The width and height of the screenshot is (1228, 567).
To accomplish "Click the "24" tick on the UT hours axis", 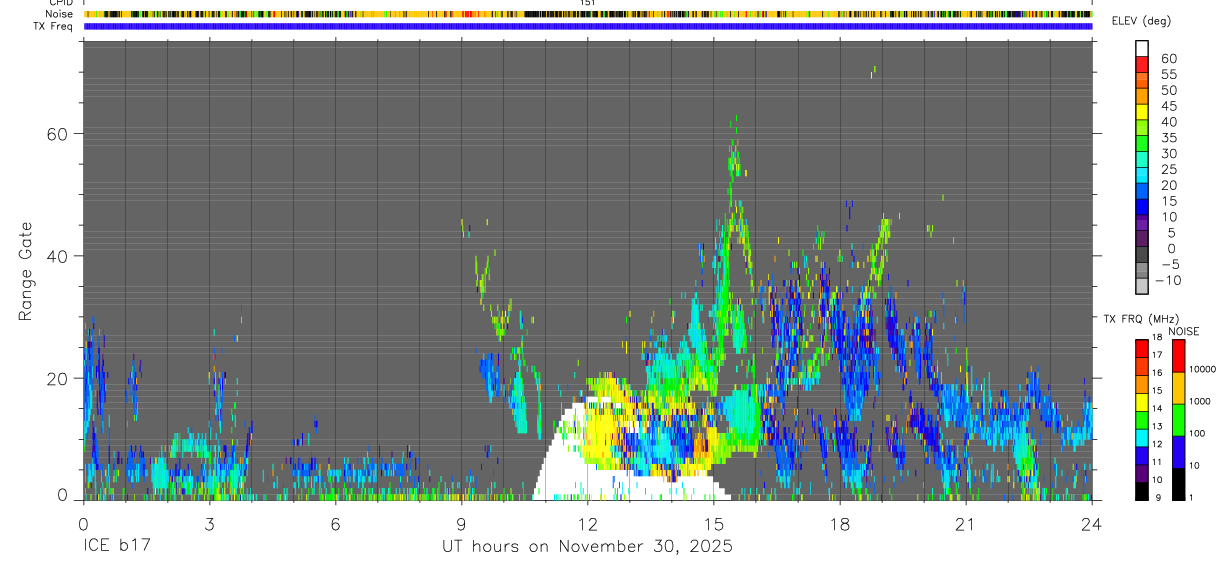I will coord(1092,524).
